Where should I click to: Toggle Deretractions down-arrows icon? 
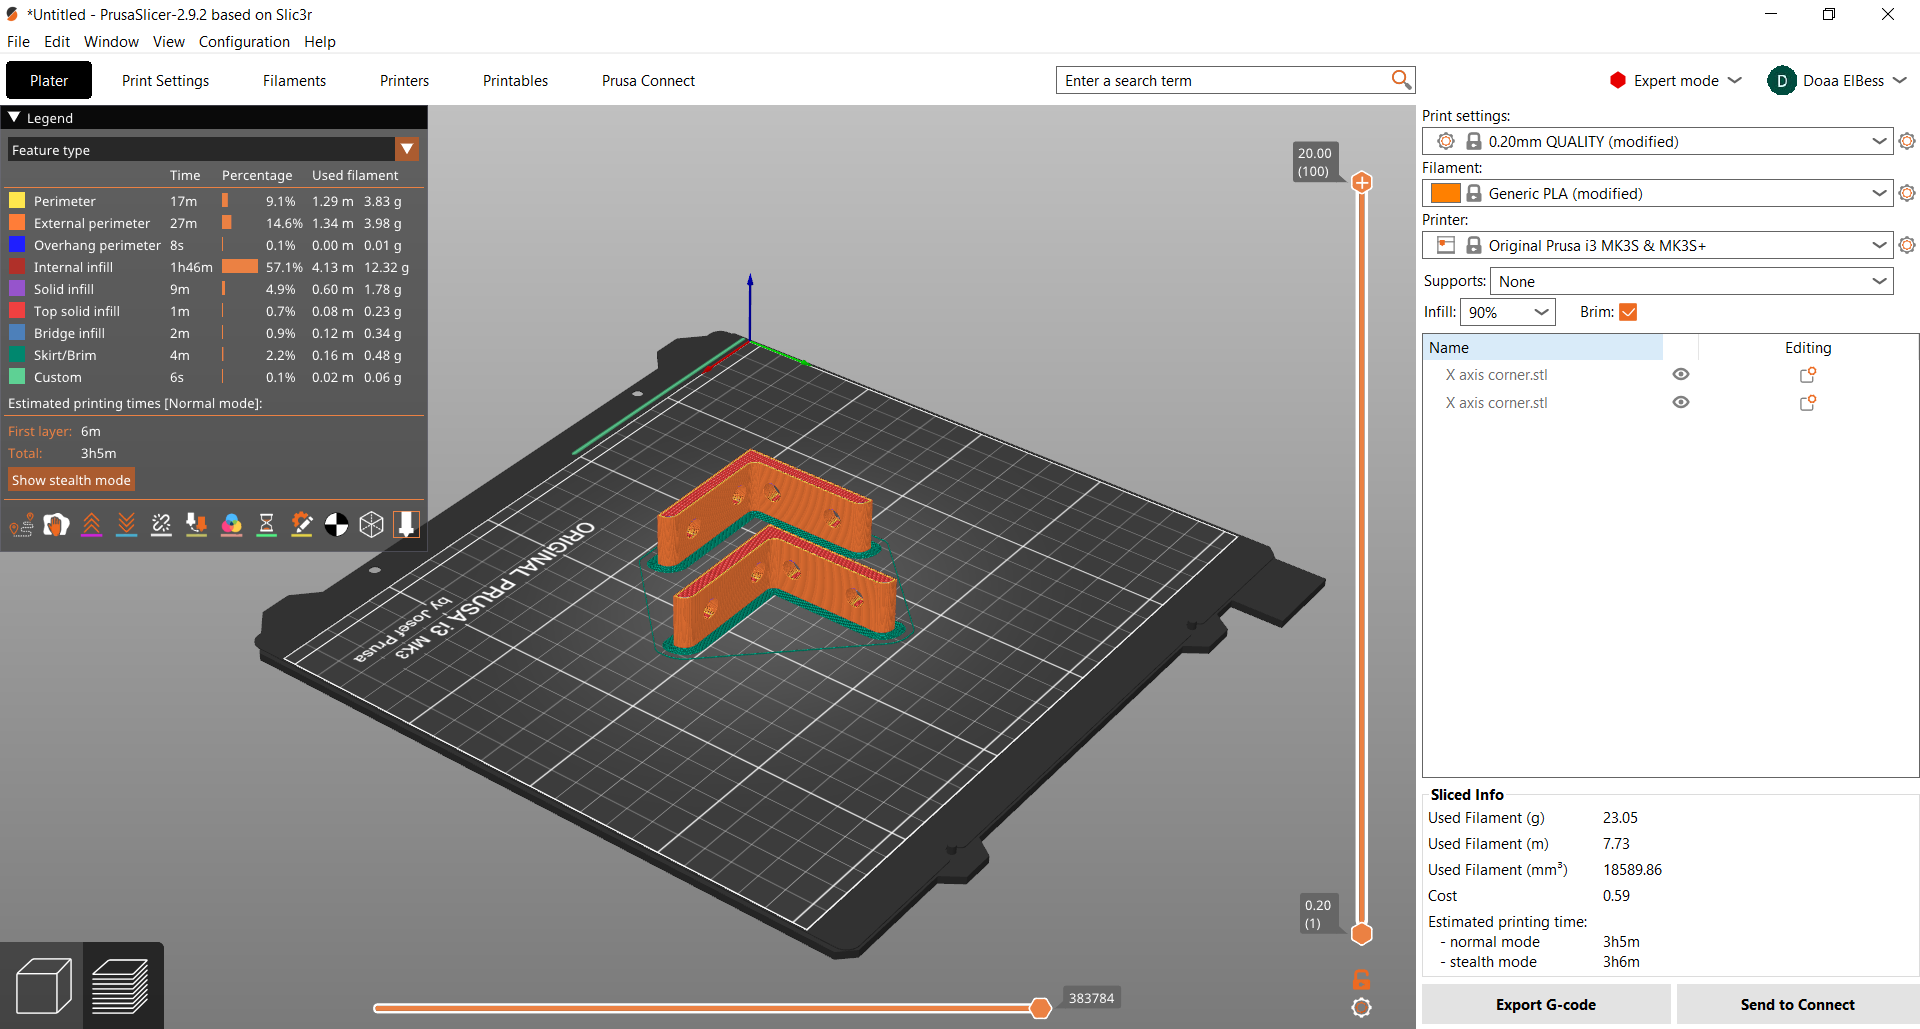[x=127, y=524]
